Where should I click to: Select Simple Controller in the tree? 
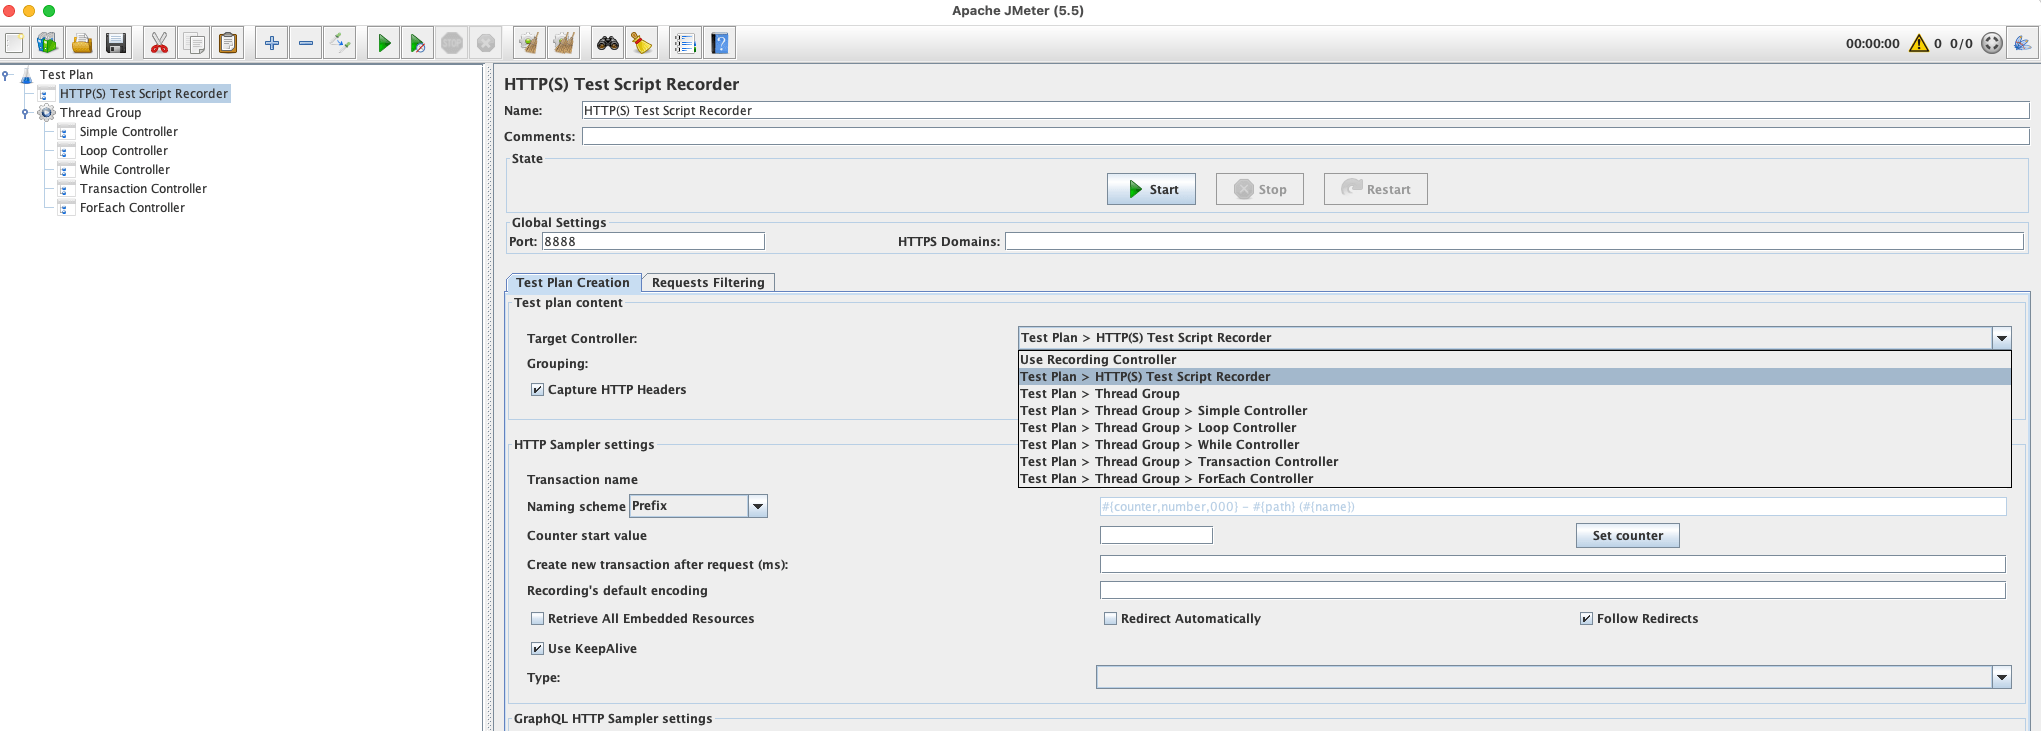128,132
